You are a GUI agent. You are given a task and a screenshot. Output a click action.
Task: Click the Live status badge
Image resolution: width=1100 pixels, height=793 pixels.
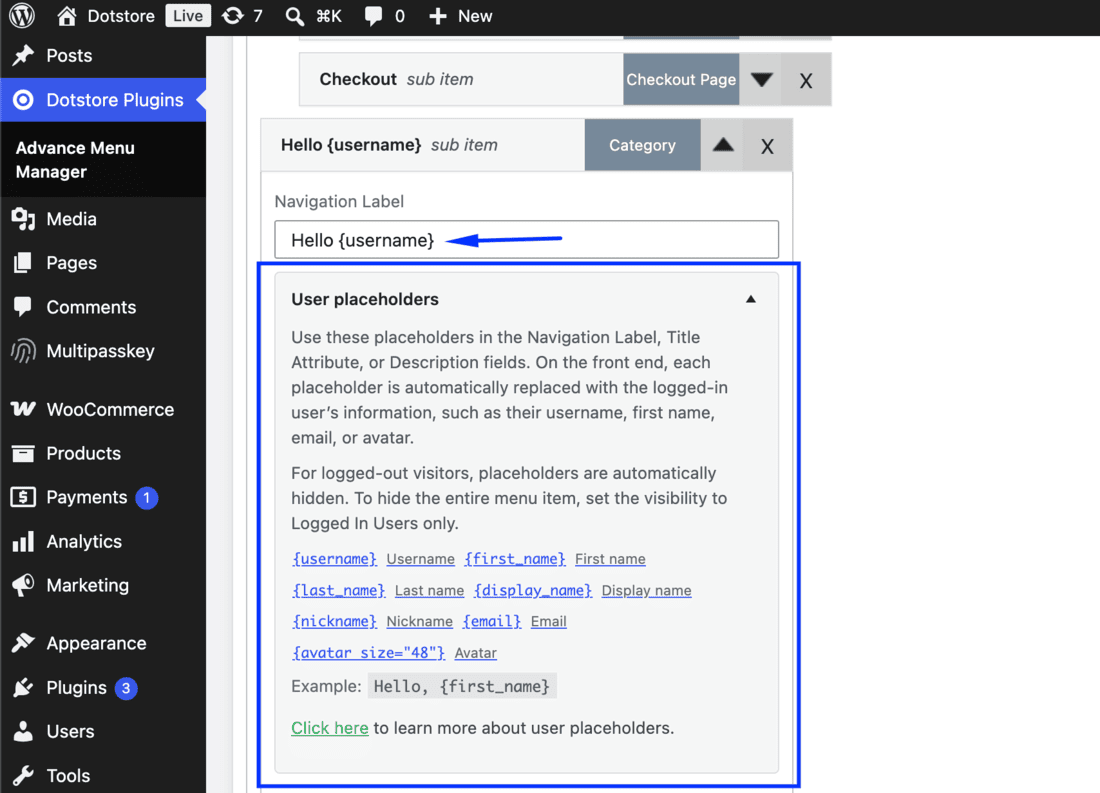pos(188,15)
